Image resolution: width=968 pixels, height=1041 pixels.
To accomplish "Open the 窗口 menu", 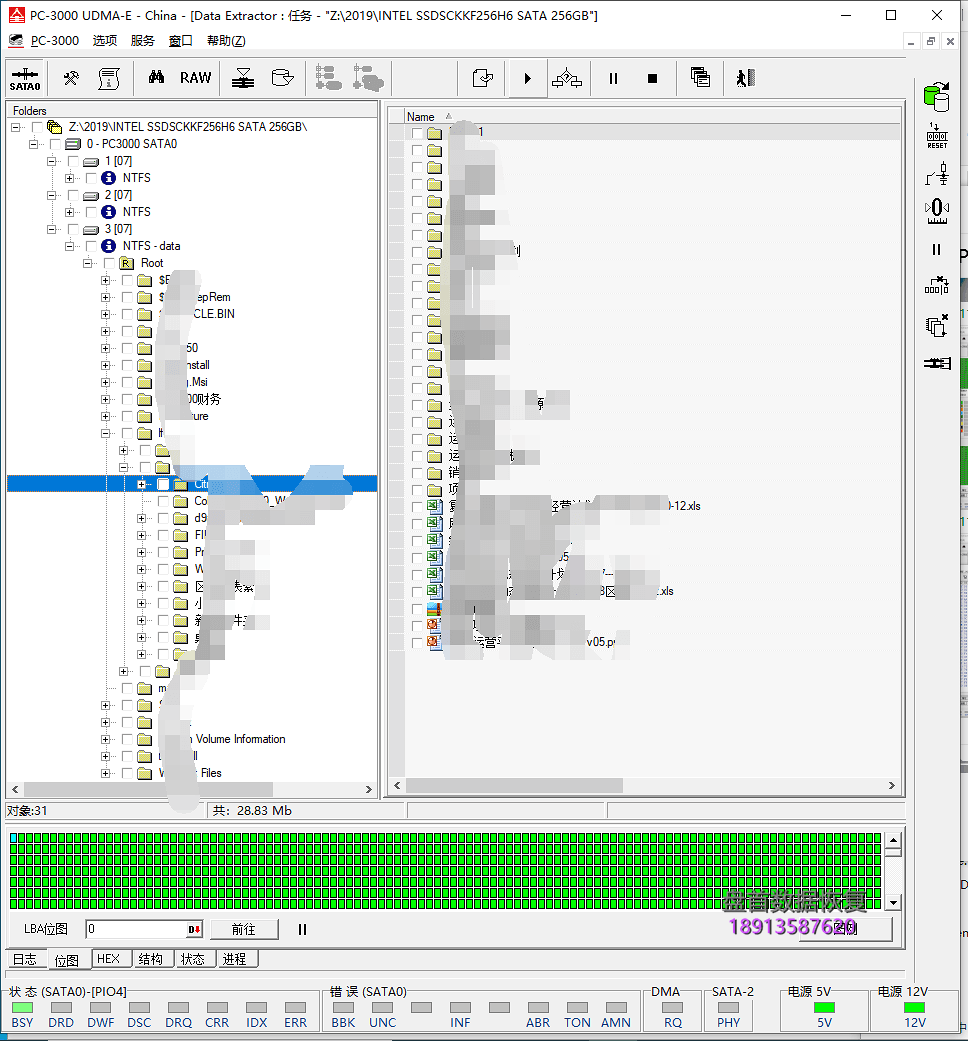I will pos(180,40).
